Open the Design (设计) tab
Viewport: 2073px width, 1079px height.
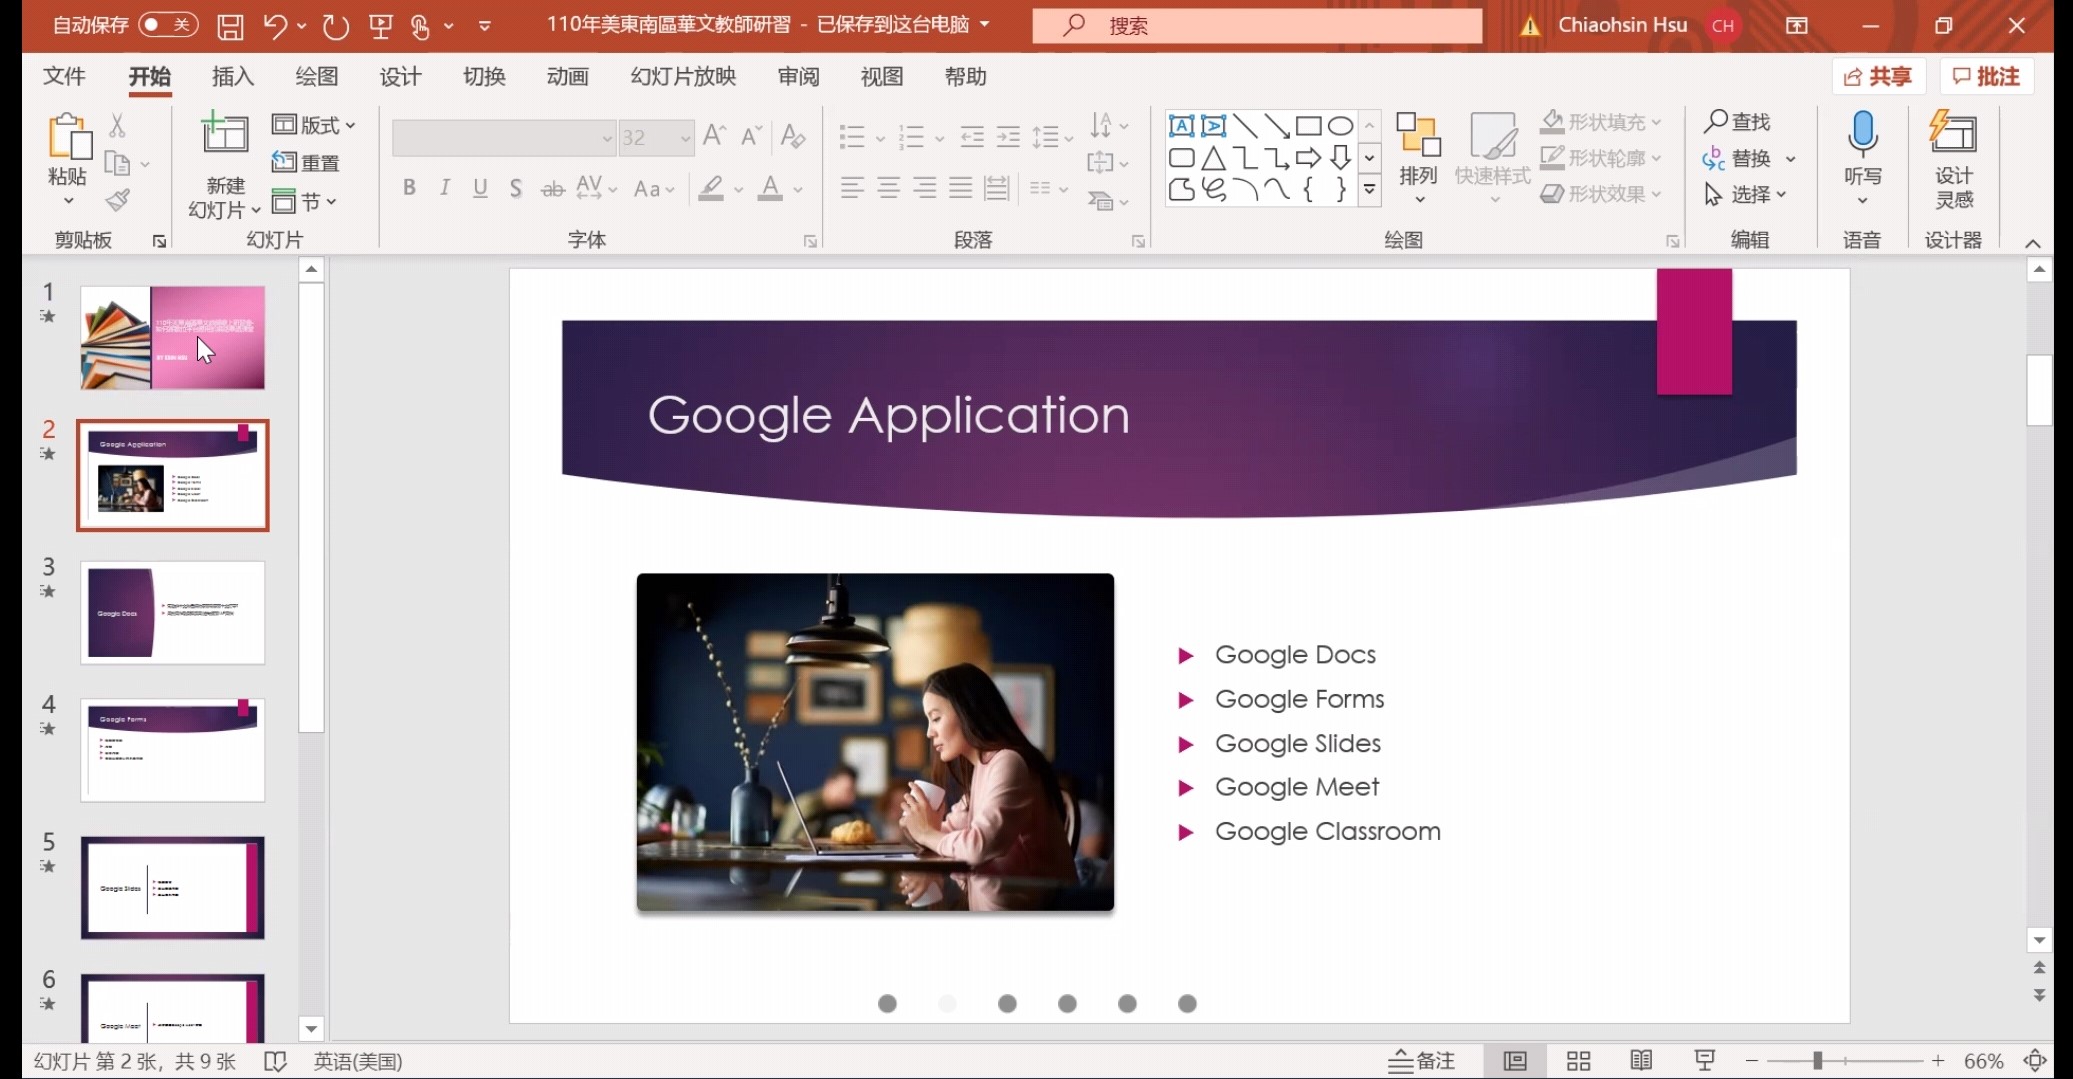click(x=400, y=77)
